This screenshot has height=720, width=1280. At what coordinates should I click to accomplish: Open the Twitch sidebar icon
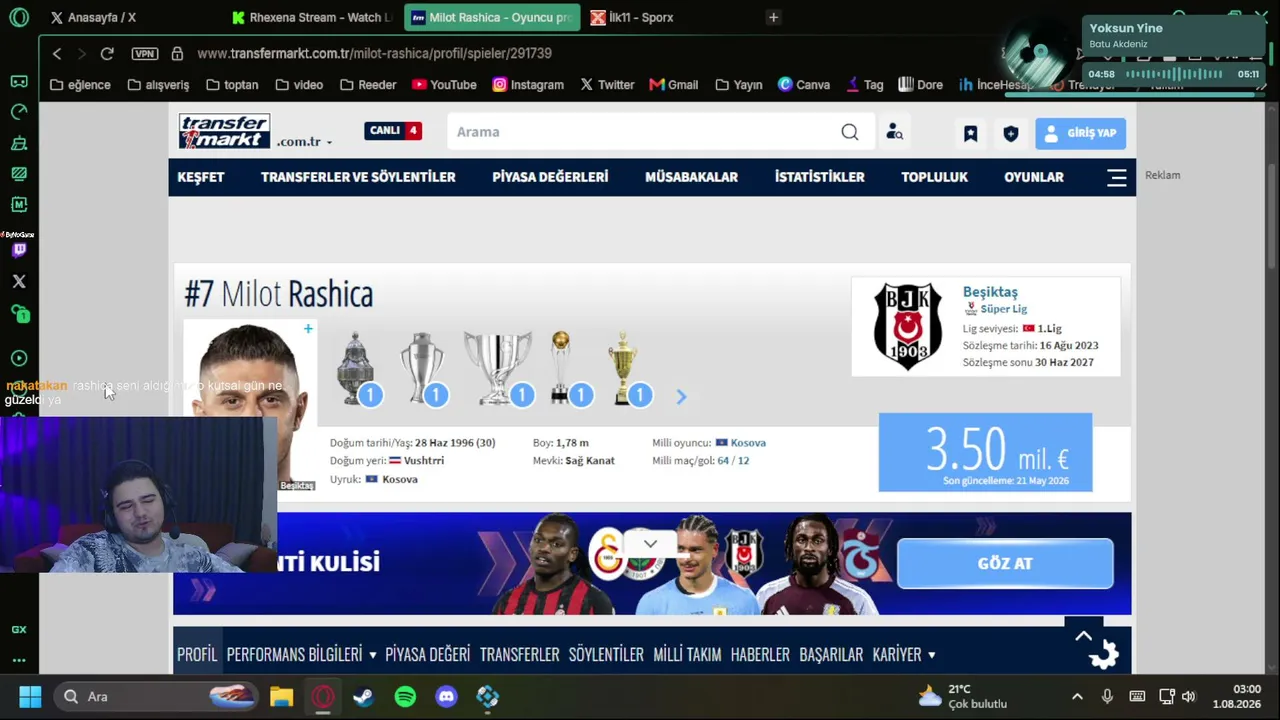coord(19,250)
